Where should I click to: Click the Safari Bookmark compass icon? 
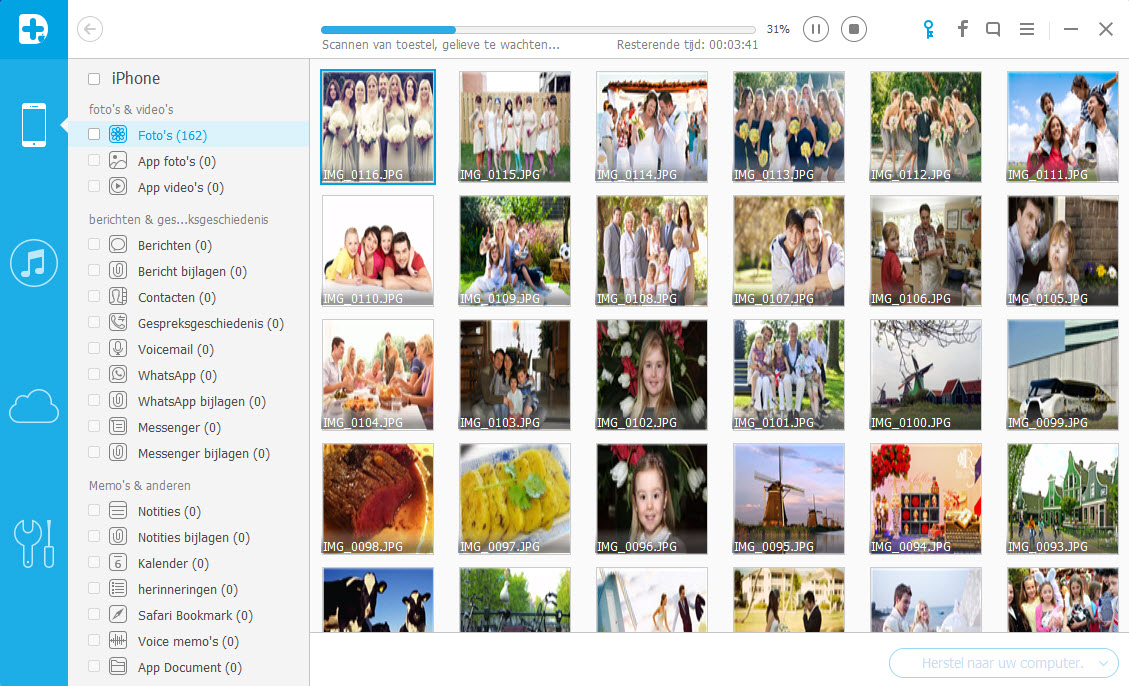coord(118,614)
